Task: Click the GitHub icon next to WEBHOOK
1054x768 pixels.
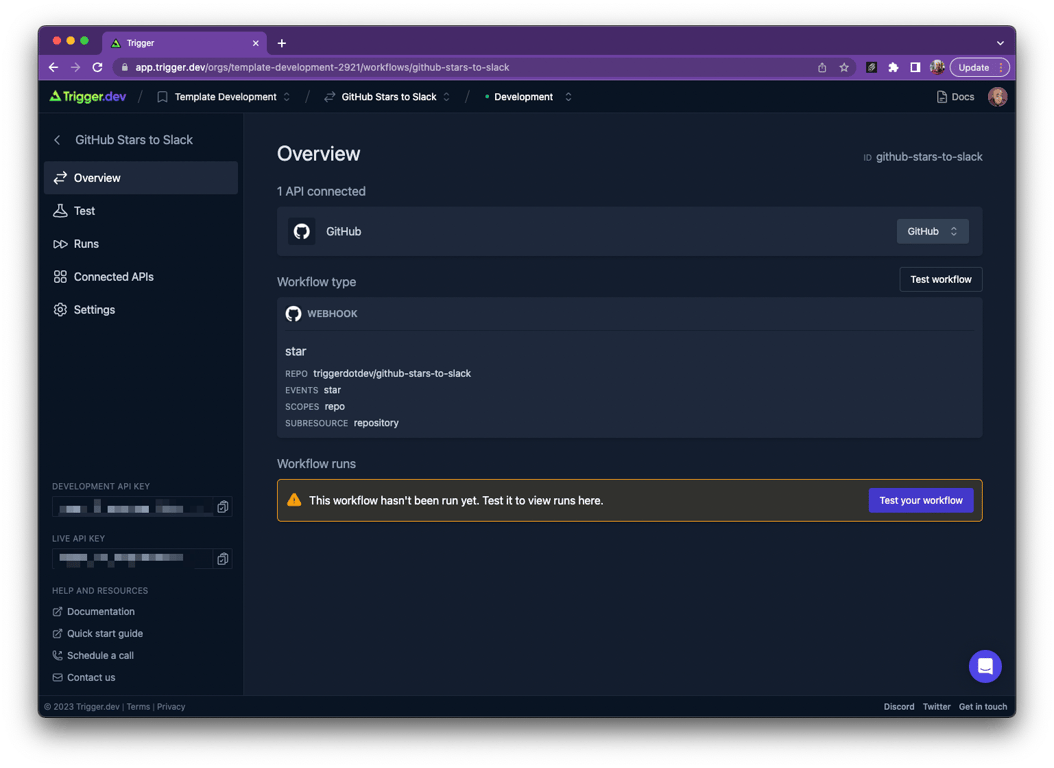Action: pos(293,314)
